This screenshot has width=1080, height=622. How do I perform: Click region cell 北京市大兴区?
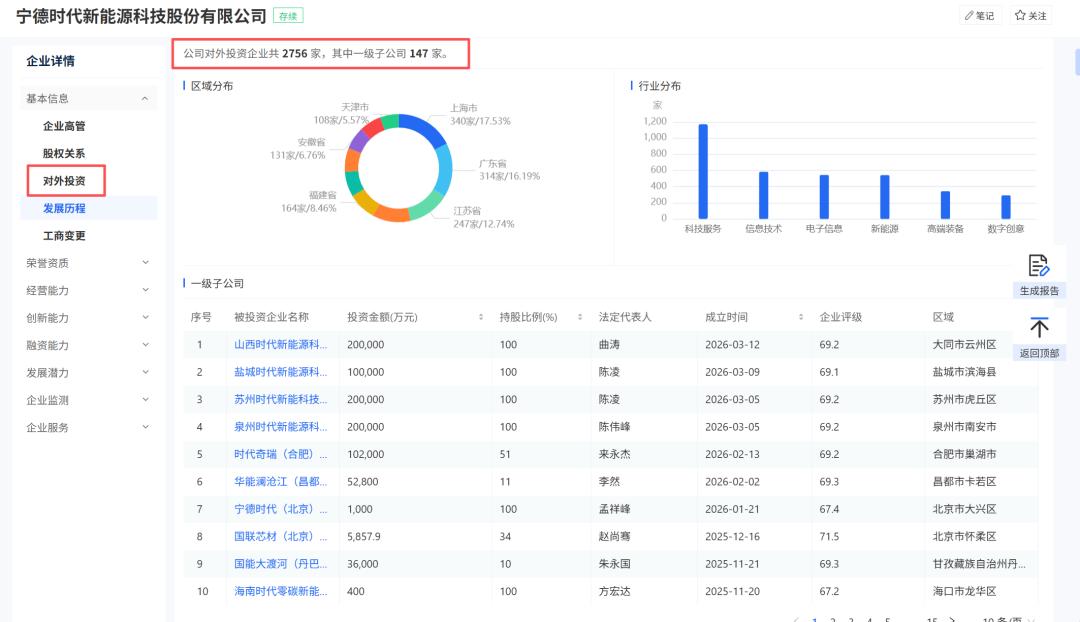pyautogui.click(x=964, y=509)
